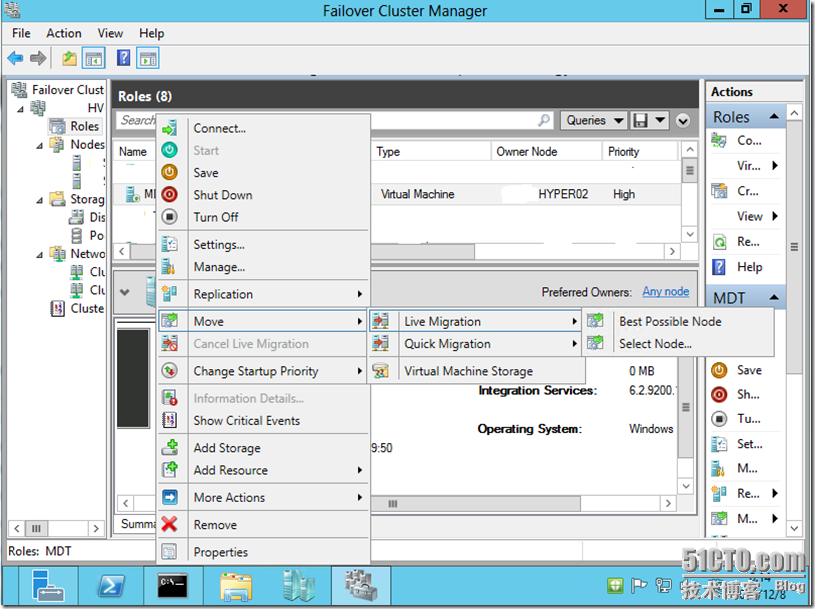Collapse the MDT section in Actions pane
The image size is (815, 609).
tap(774, 297)
